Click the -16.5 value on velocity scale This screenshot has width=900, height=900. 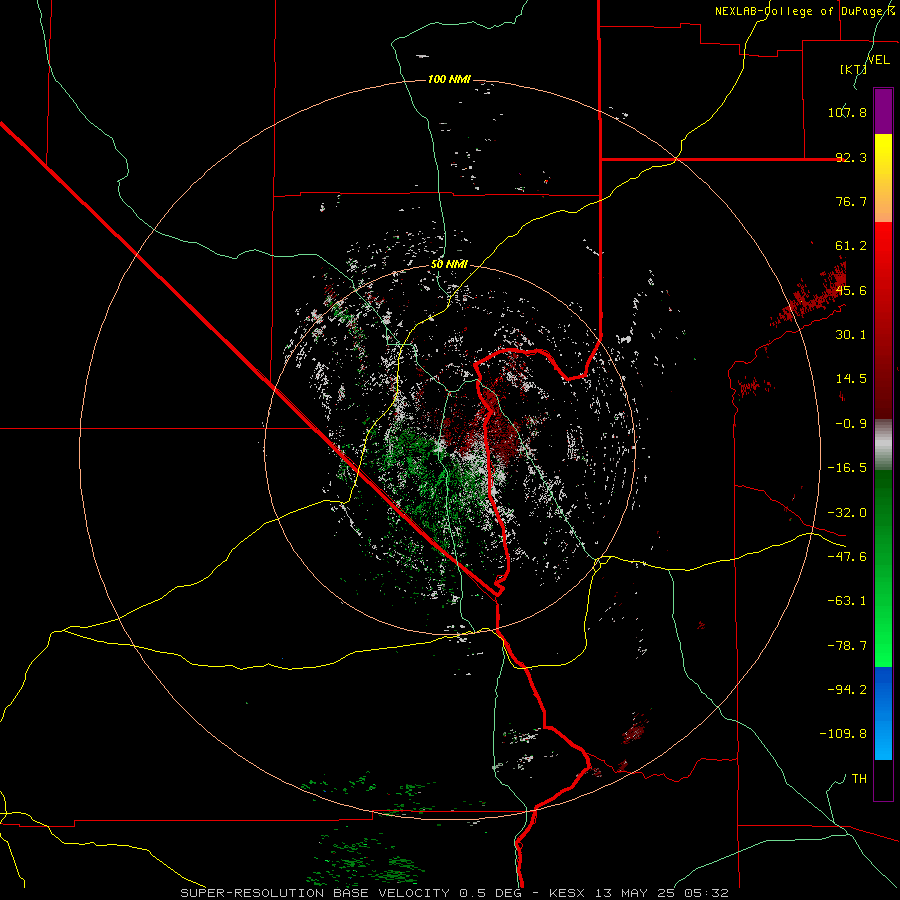pos(847,468)
